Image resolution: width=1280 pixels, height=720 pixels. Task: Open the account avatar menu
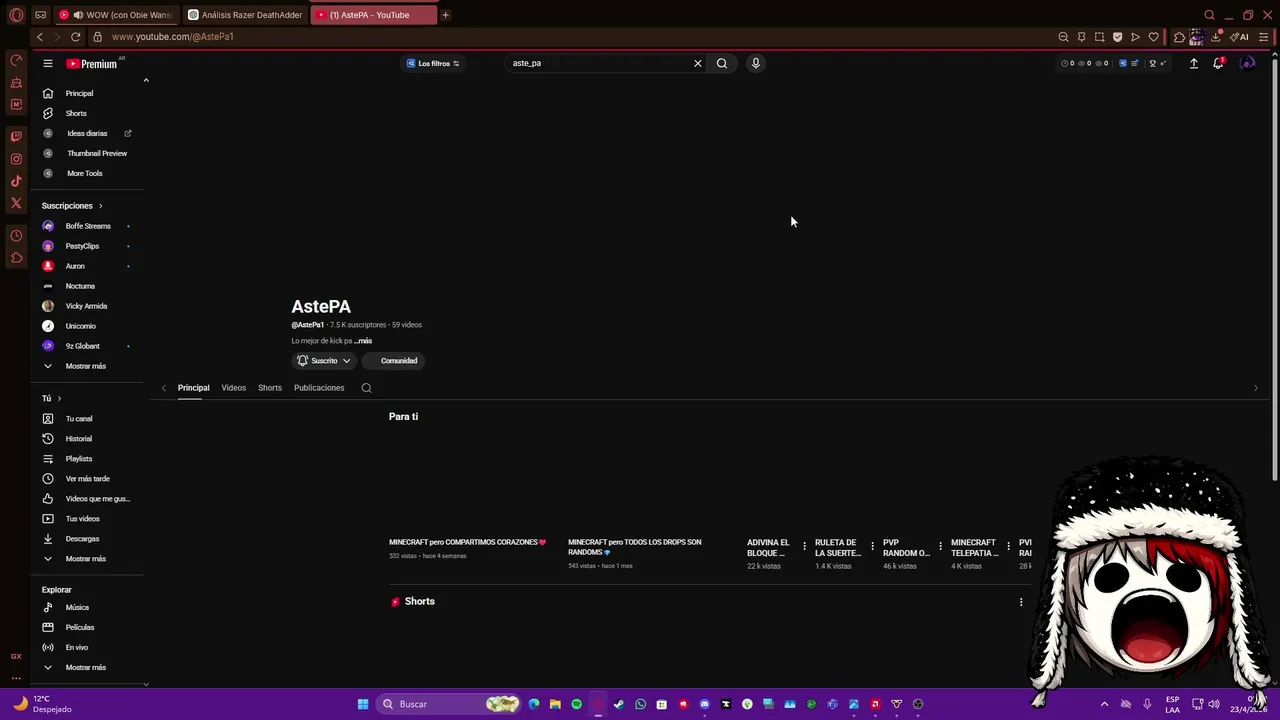[1247, 63]
